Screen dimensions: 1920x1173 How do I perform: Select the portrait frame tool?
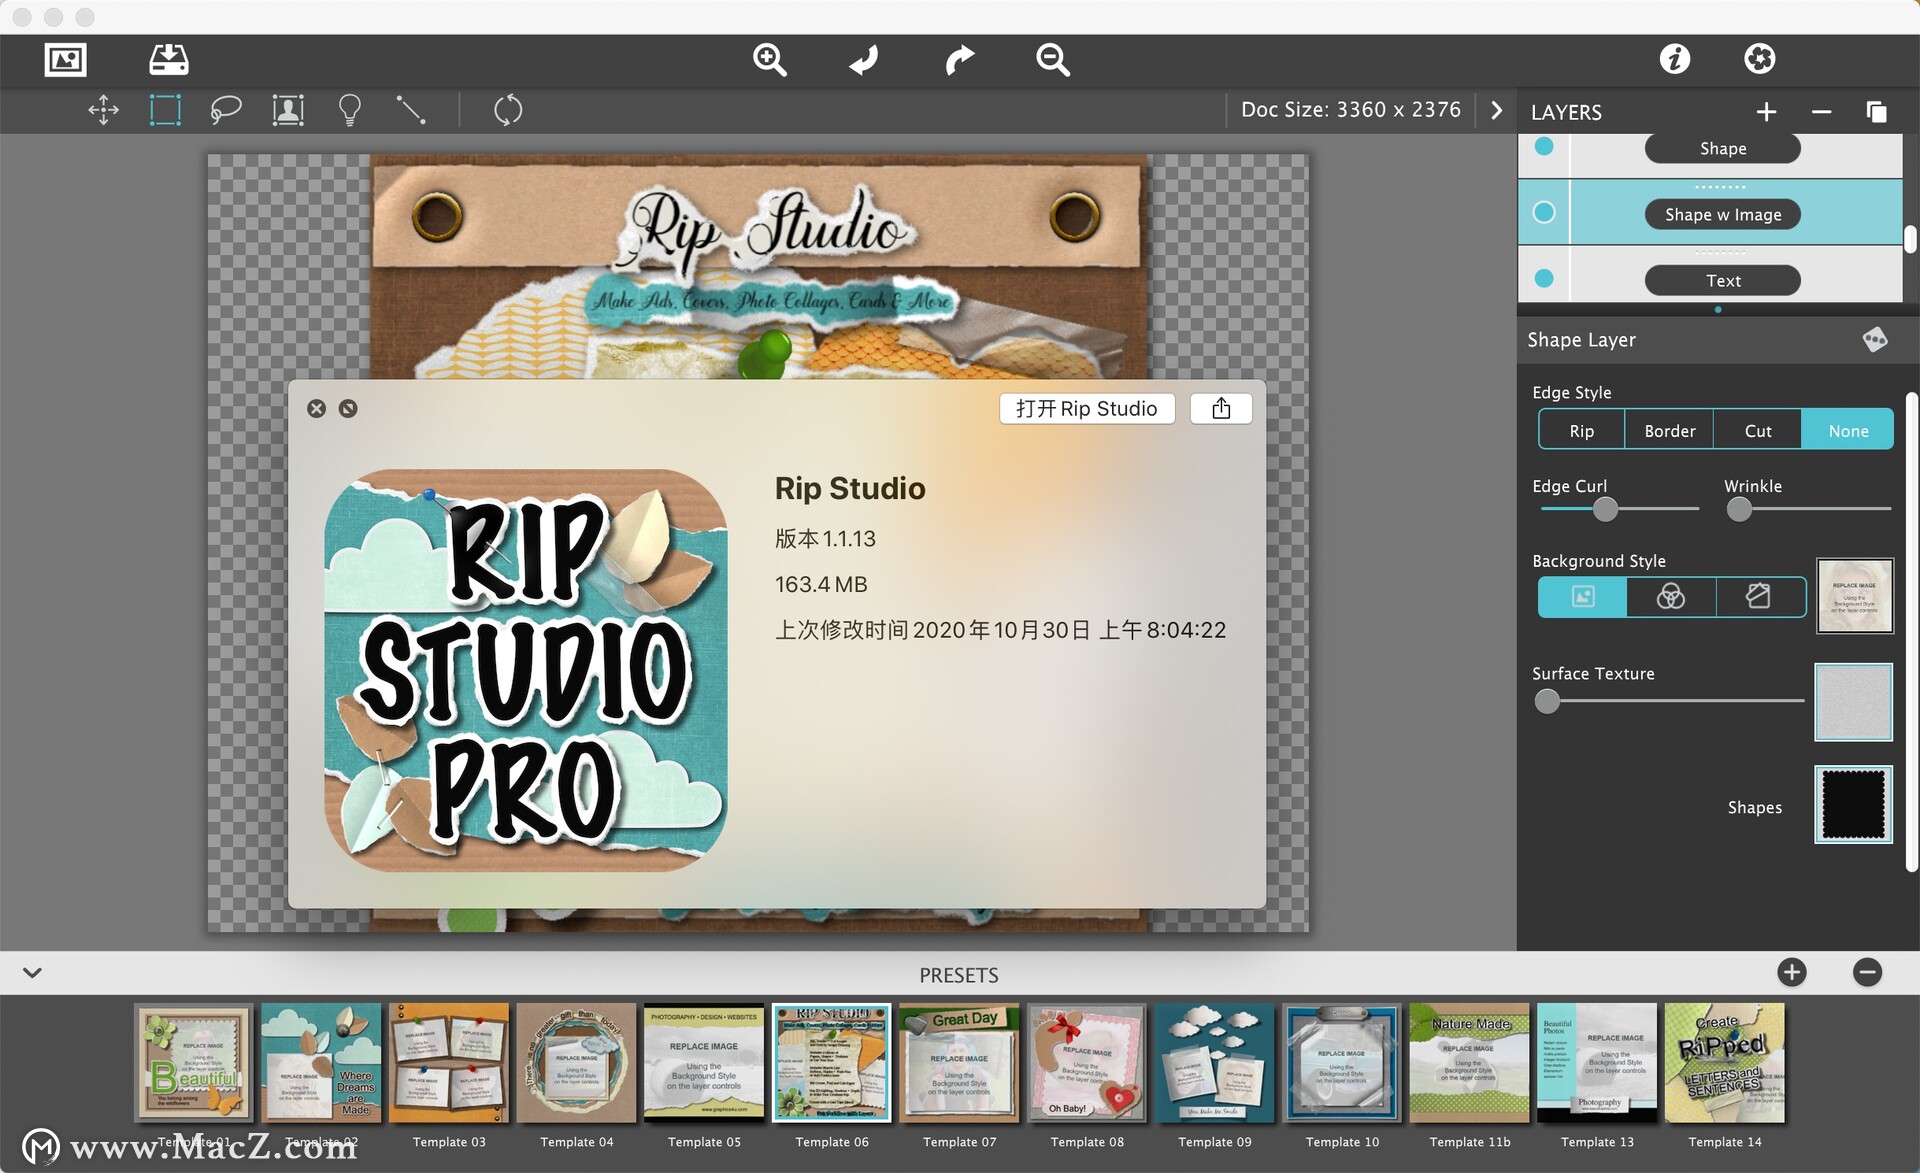coord(288,110)
